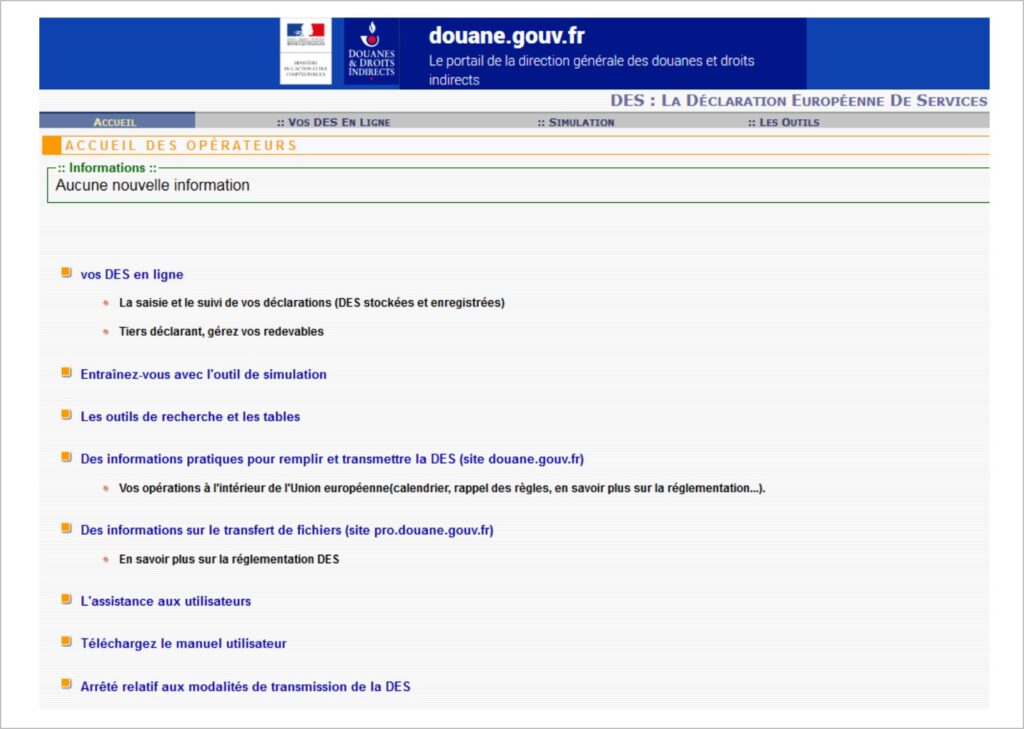Open file transfer information link (pro.douane.gouv.fr)
The width and height of the screenshot is (1024, 729).
tap(287, 530)
